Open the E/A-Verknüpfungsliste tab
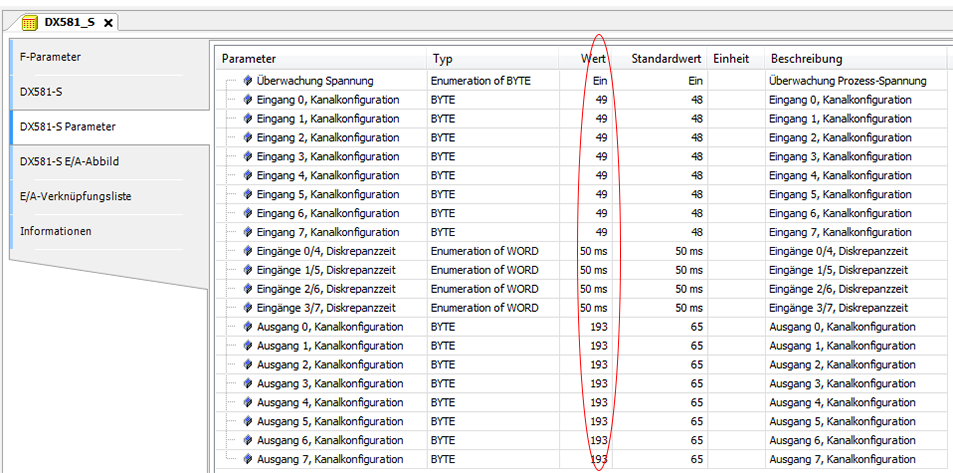The height and width of the screenshot is (473, 953). coord(76,196)
